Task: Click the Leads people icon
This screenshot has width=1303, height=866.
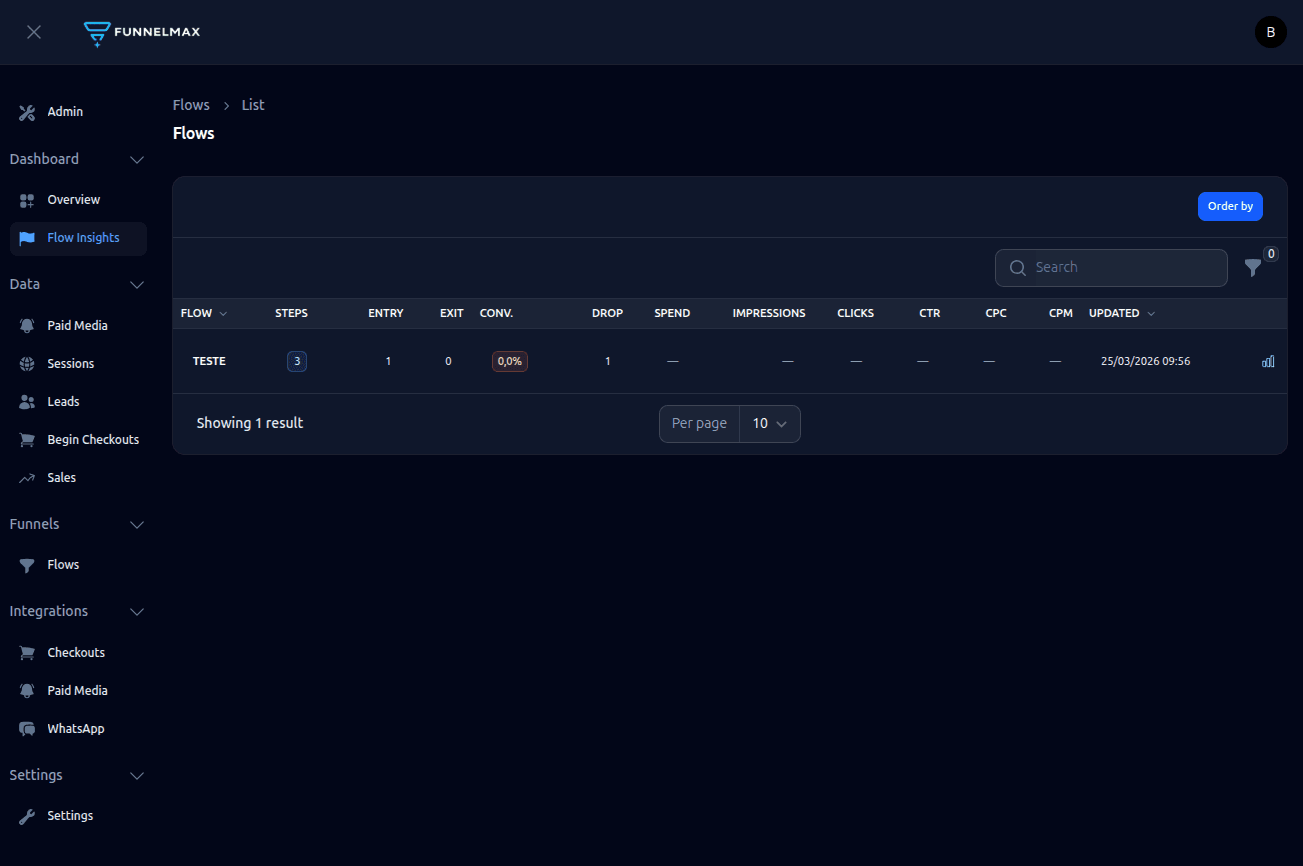Action: pos(27,401)
